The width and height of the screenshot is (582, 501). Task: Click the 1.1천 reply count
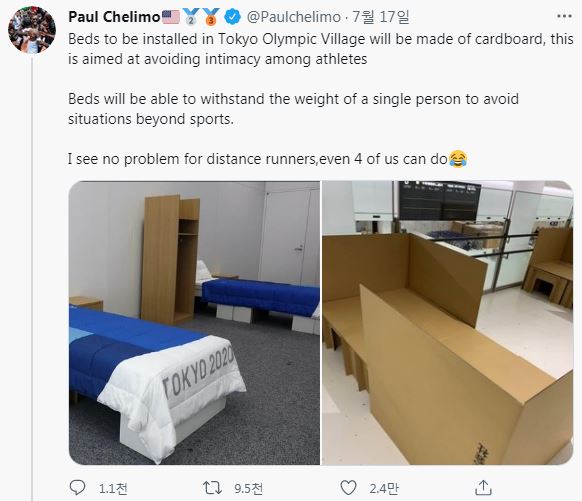(x=113, y=488)
